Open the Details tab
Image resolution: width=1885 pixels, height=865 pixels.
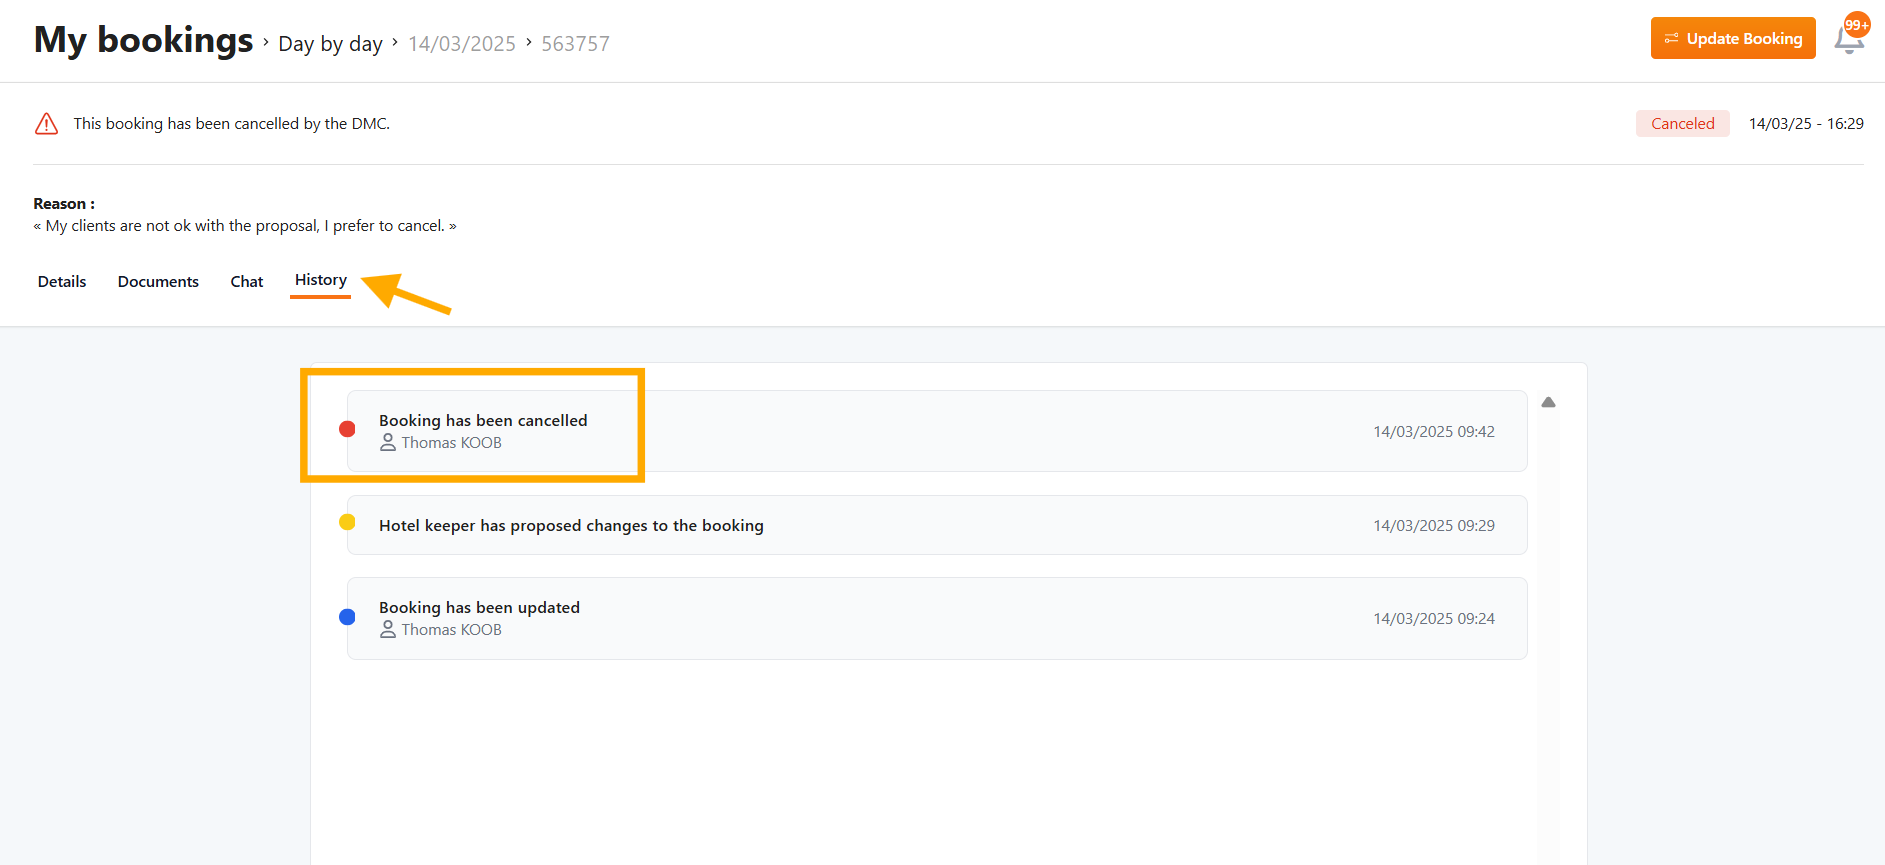pyautogui.click(x=62, y=282)
